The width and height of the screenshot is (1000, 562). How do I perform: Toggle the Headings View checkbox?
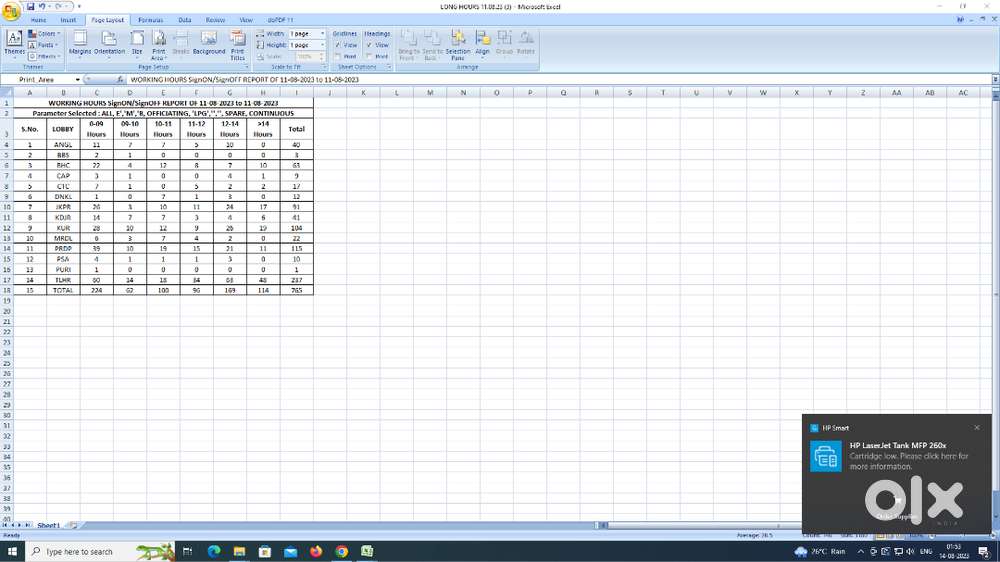[x=370, y=45]
